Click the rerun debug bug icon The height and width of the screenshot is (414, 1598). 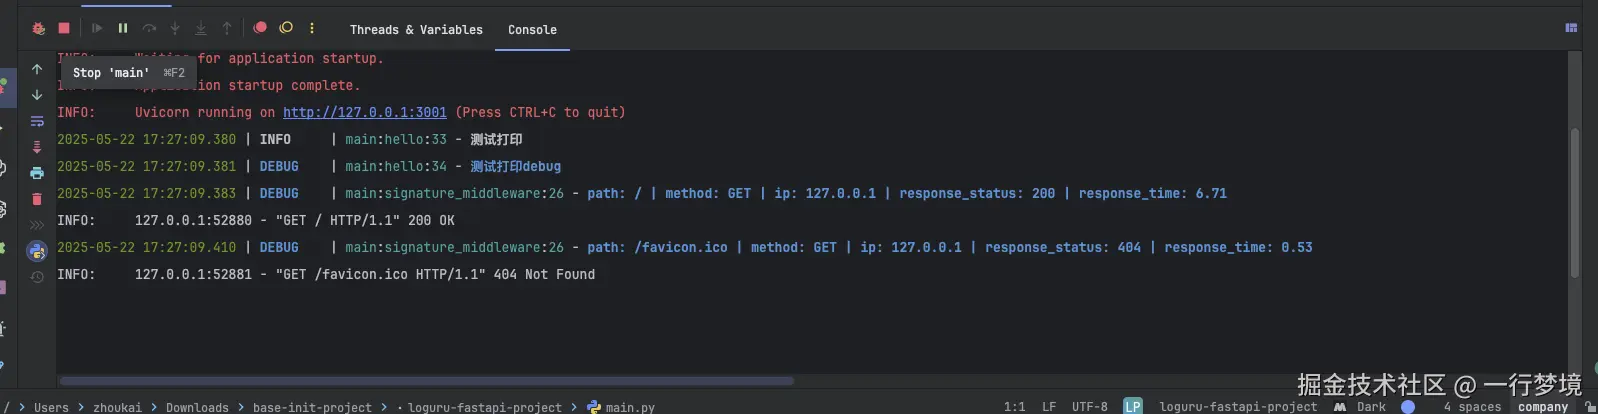(x=38, y=28)
